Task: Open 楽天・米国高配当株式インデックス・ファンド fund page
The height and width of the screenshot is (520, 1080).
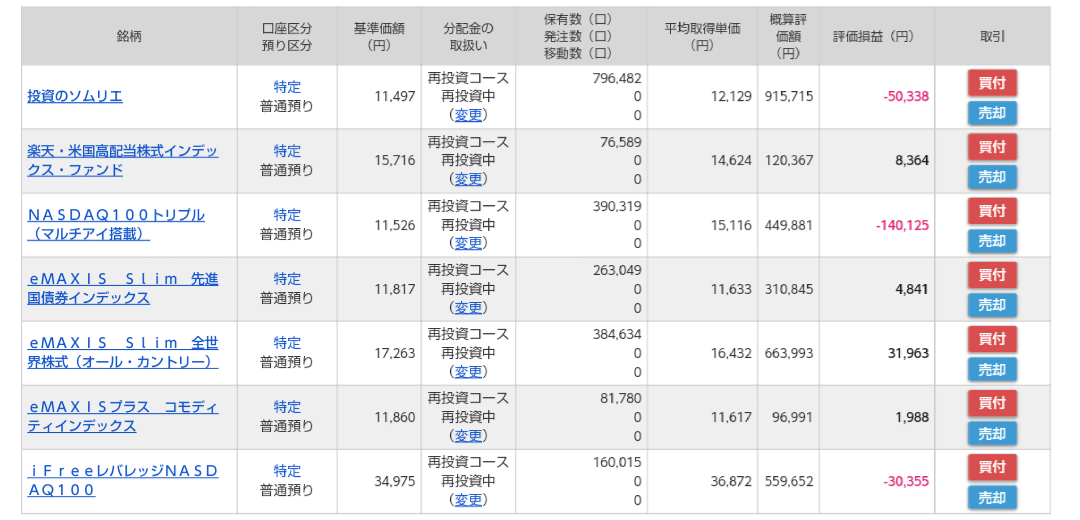Action: [123, 160]
